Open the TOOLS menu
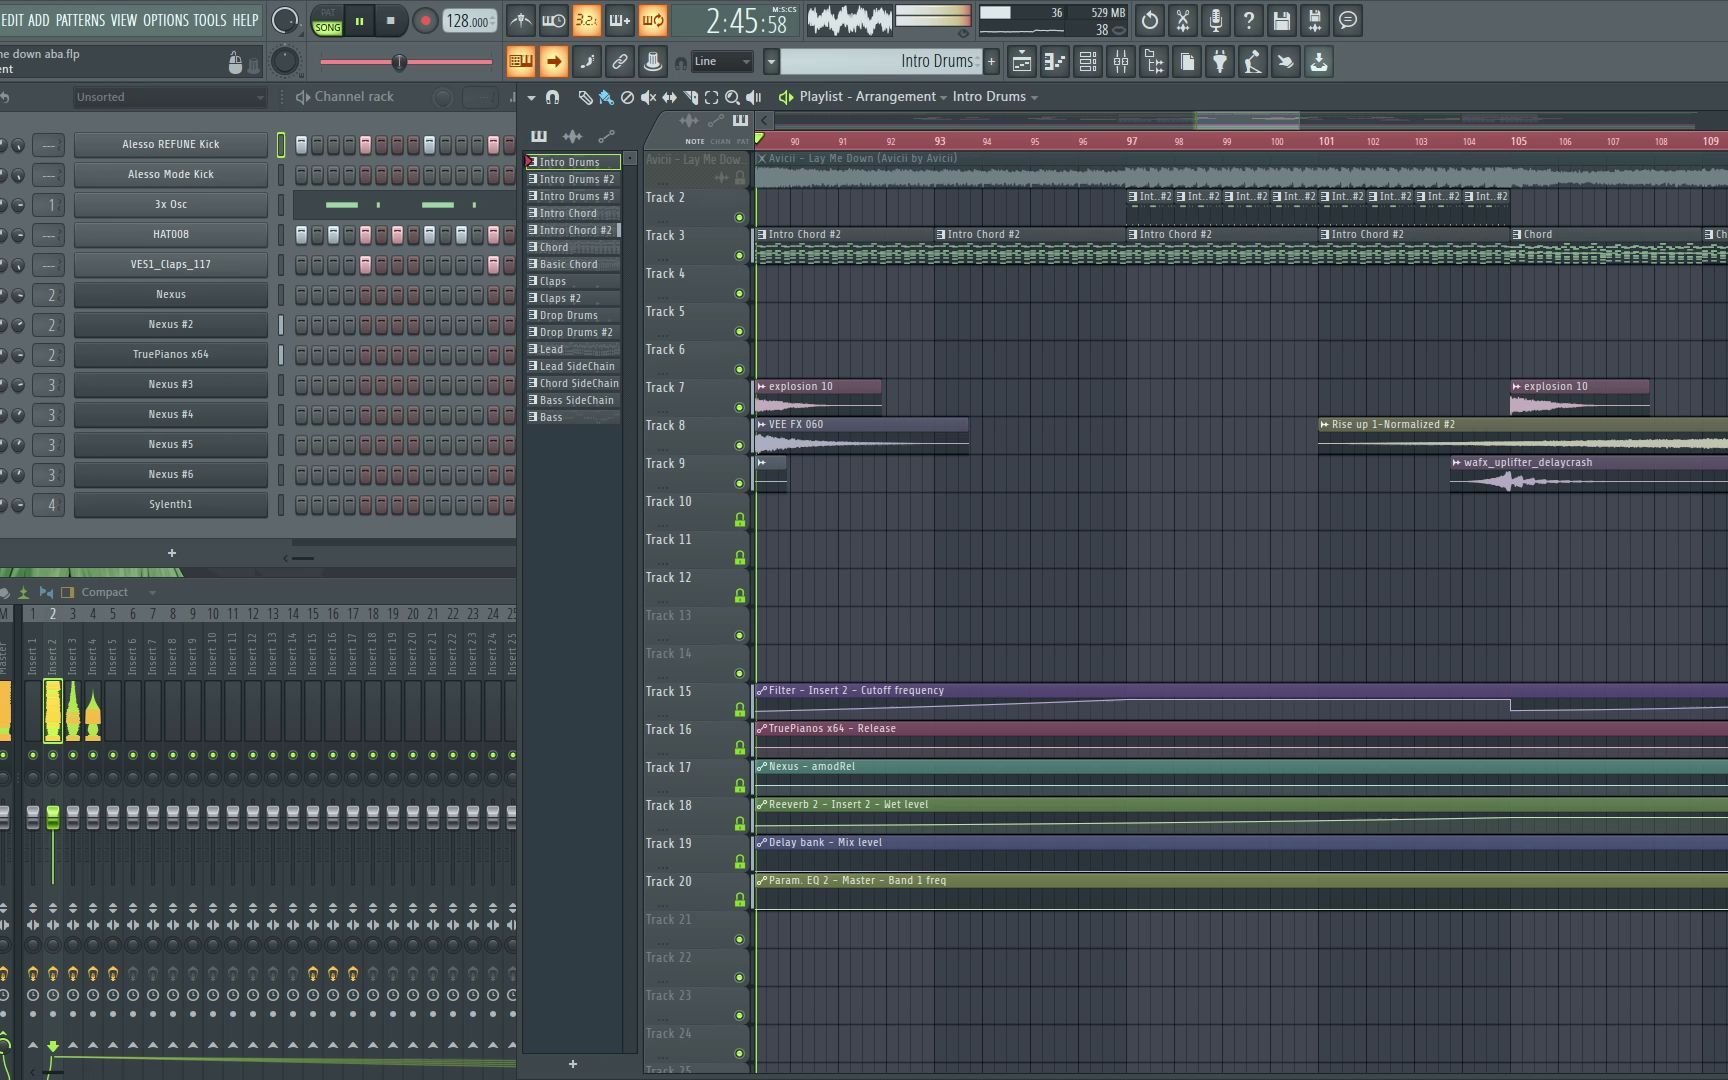The height and width of the screenshot is (1080, 1728). tap(210, 20)
